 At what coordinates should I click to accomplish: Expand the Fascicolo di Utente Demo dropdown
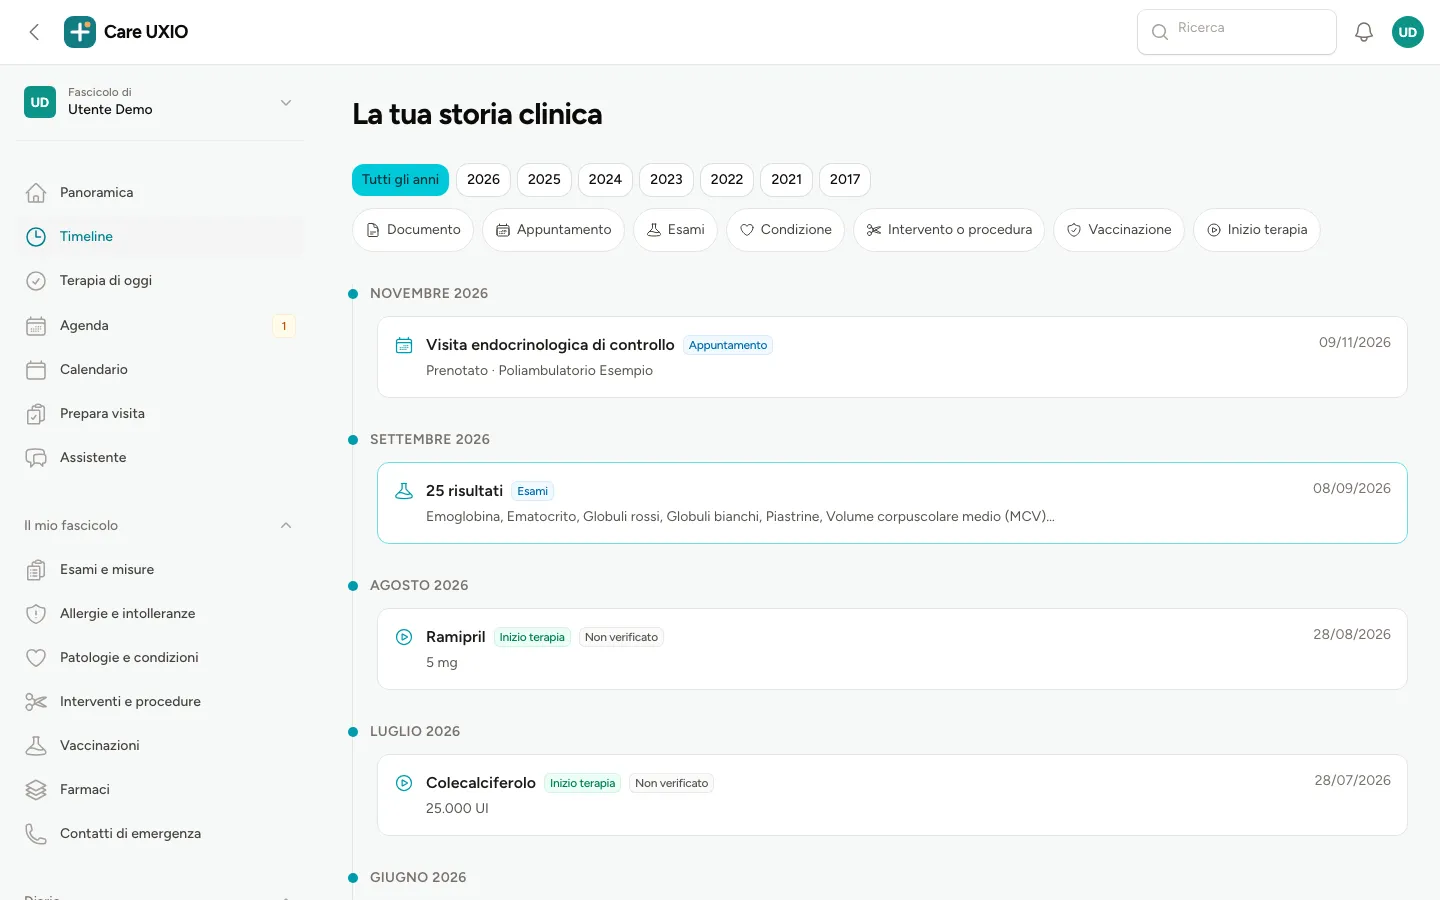(x=160, y=102)
